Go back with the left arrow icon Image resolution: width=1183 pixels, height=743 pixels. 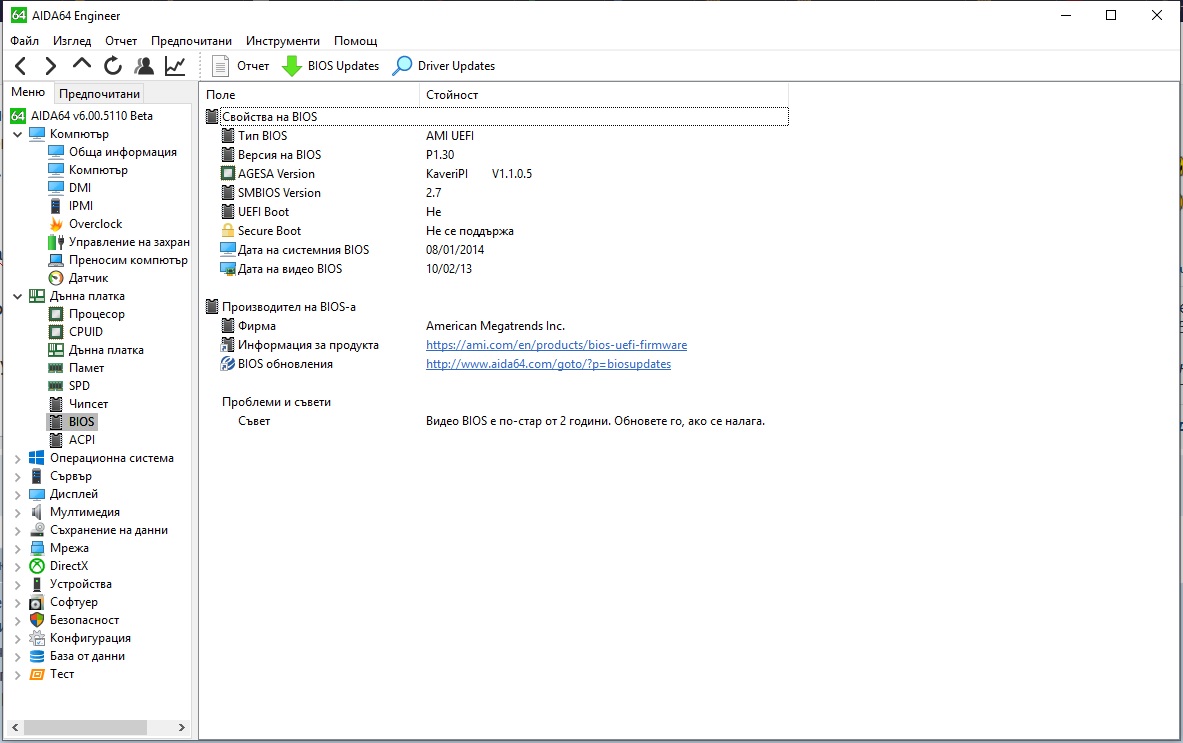tap(20, 66)
